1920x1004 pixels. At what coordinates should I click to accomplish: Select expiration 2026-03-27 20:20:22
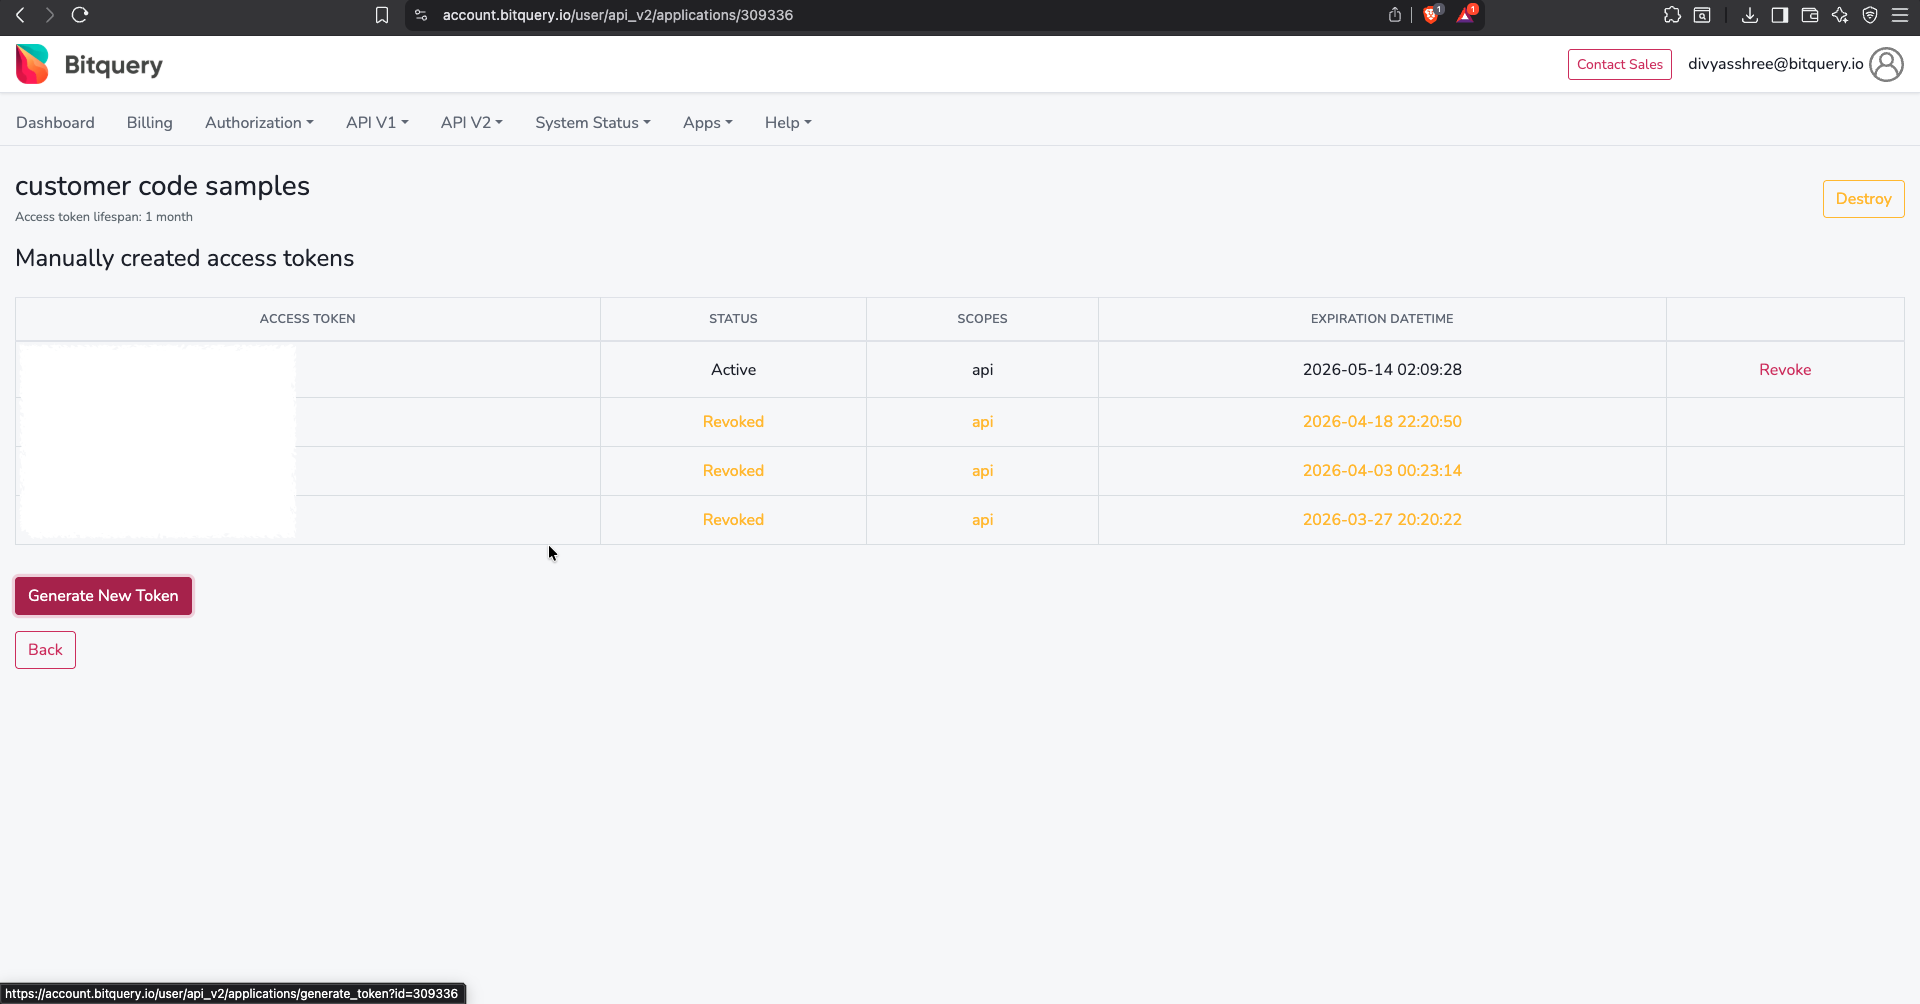pyautogui.click(x=1382, y=519)
